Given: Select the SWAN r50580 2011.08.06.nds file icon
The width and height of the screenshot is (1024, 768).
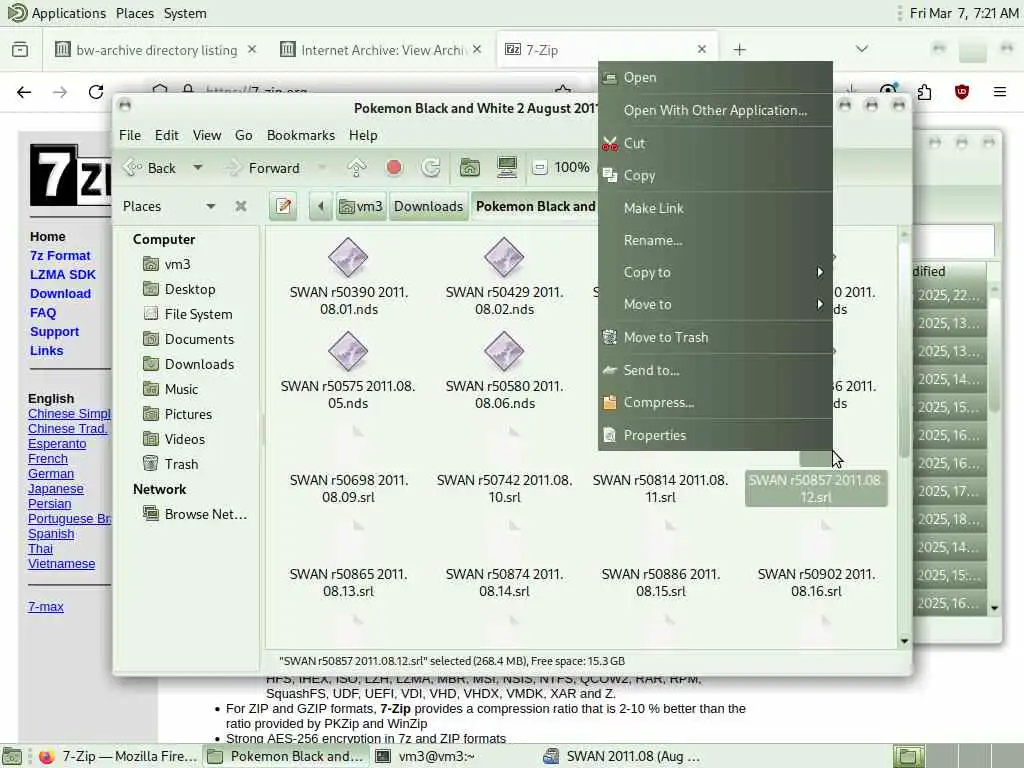Looking at the screenshot, I should pos(504,351).
